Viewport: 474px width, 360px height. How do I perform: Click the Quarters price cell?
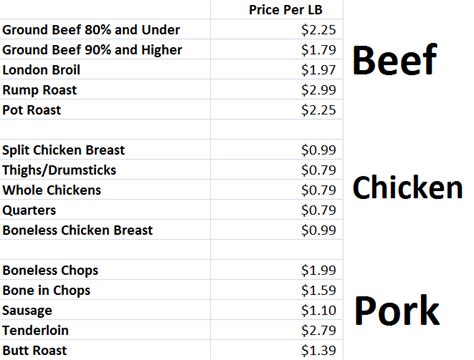point(277,210)
